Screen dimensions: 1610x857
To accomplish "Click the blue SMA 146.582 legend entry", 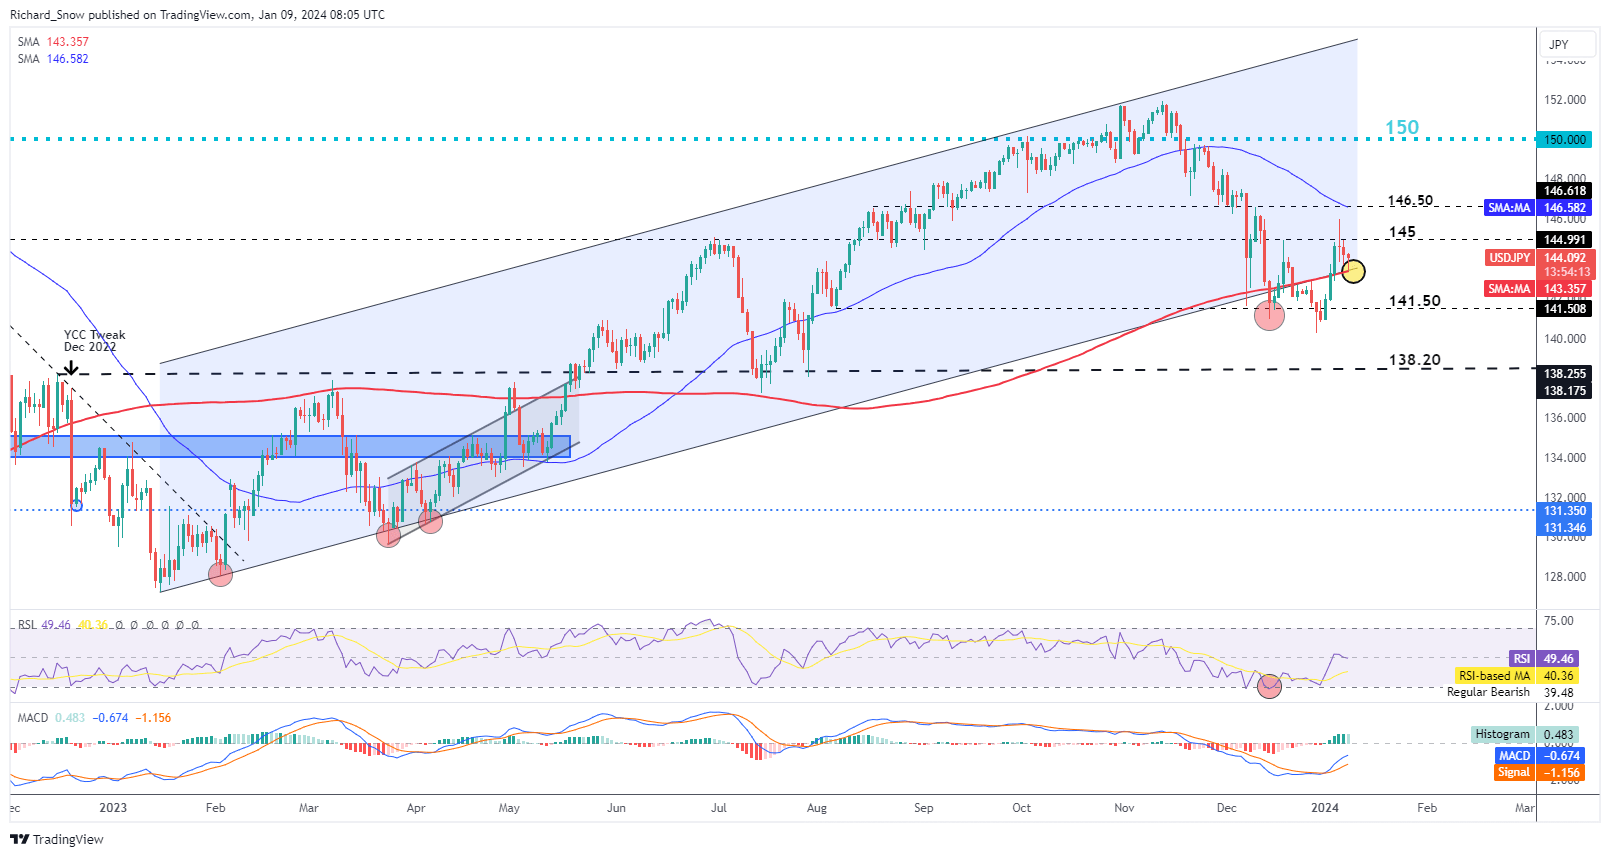I will click(x=53, y=59).
